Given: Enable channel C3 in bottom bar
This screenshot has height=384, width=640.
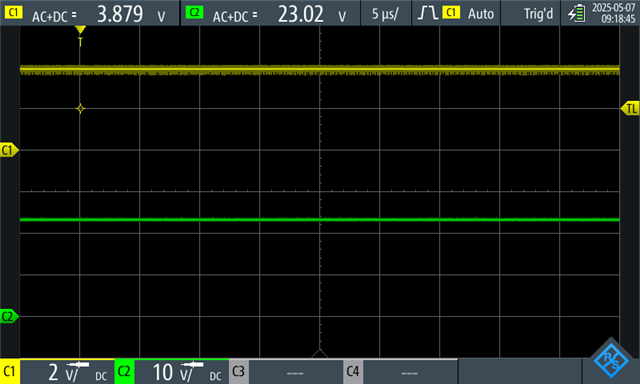Looking at the screenshot, I should coord(239,372).
